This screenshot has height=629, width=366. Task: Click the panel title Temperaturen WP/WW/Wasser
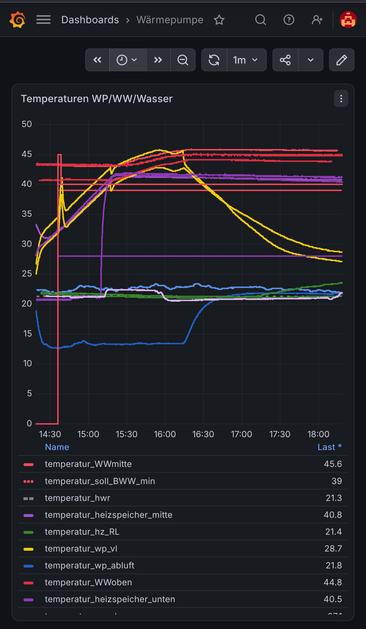[x=97, y=98]
